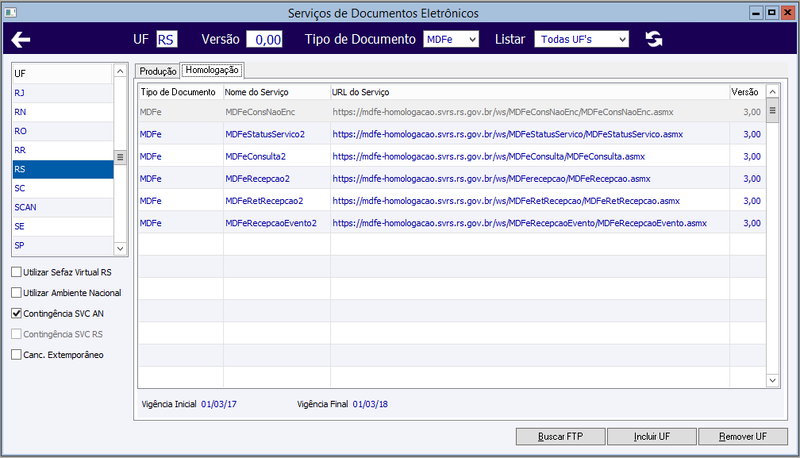Check Utilizar Ambiente Nacional option
Viewport: 800px width, 458px height.
pyautogui.click(x=16, y=292)
